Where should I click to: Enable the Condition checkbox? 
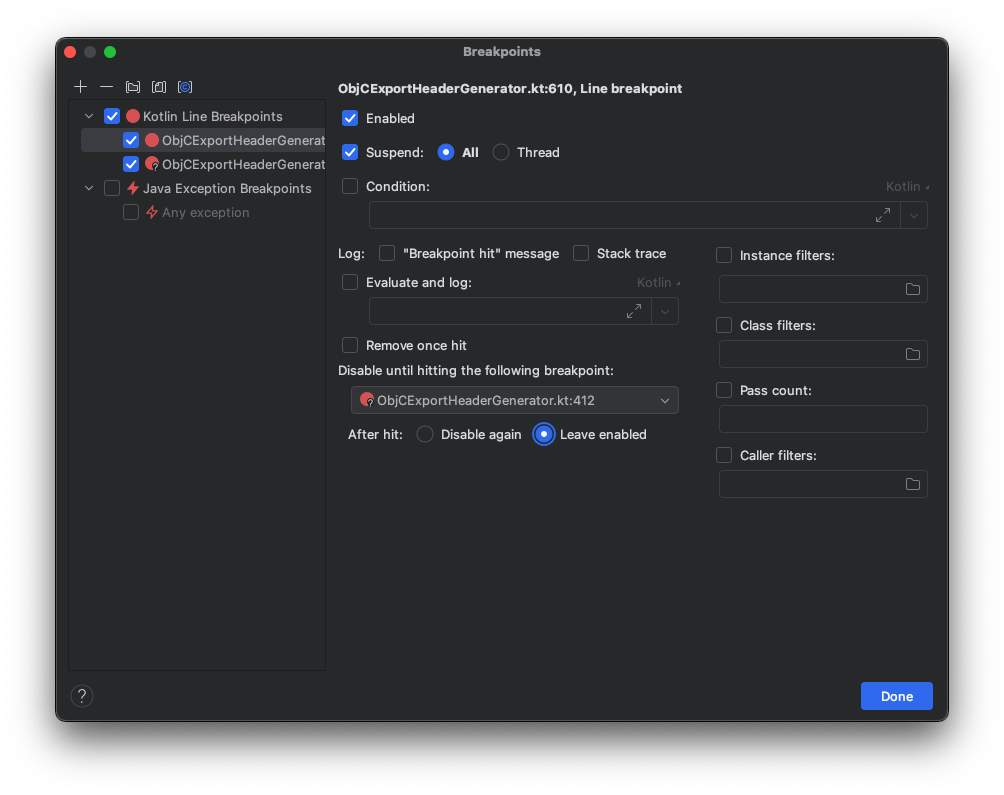coord(350,186)
